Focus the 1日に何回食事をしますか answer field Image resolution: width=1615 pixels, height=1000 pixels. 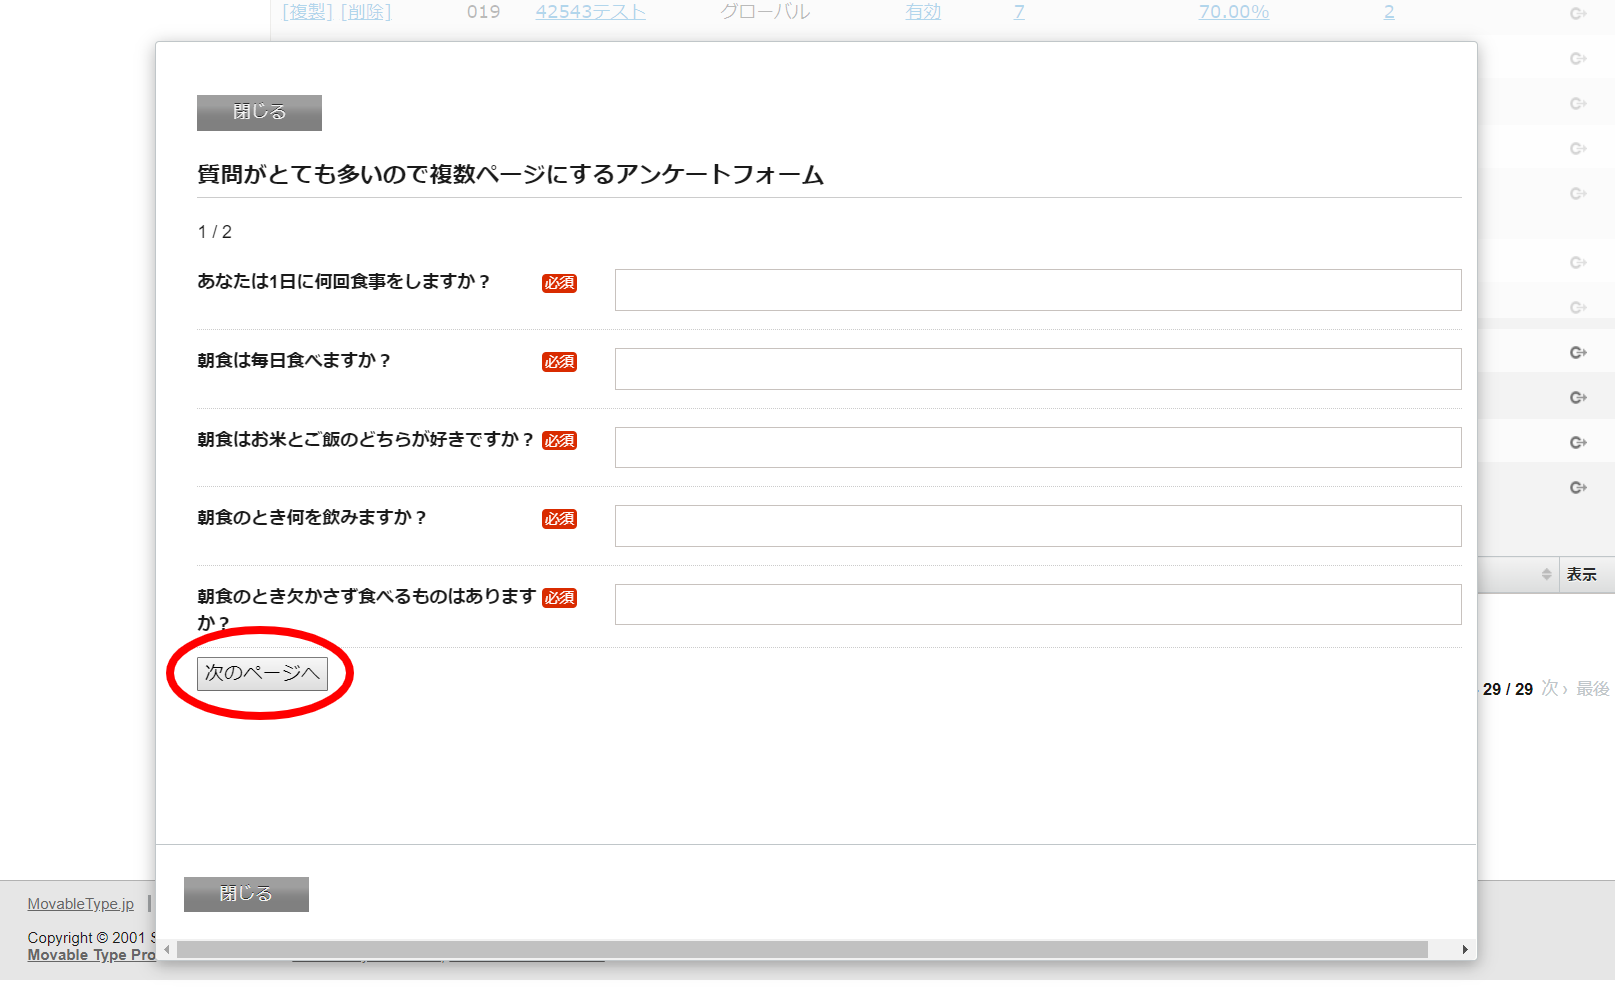[1037, 290]
